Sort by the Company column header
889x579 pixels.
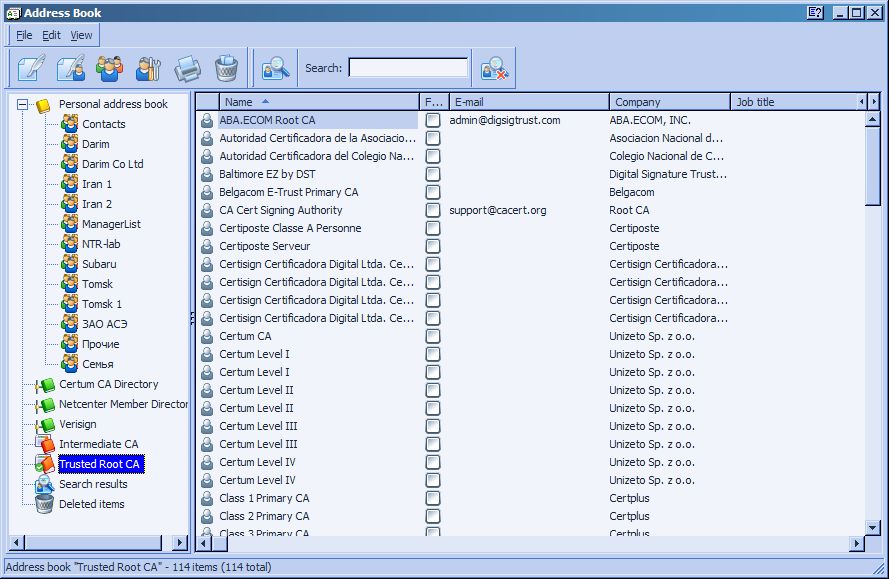(670, 102)
